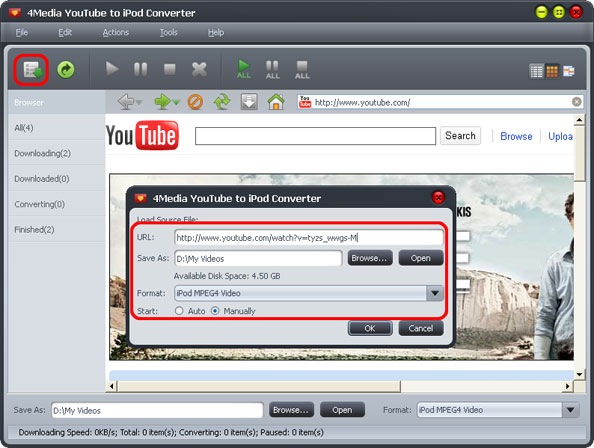Click the dialog URL input field
Viewport: 594px width, 448px height.
pyautogui.click(x=309, y=238)
